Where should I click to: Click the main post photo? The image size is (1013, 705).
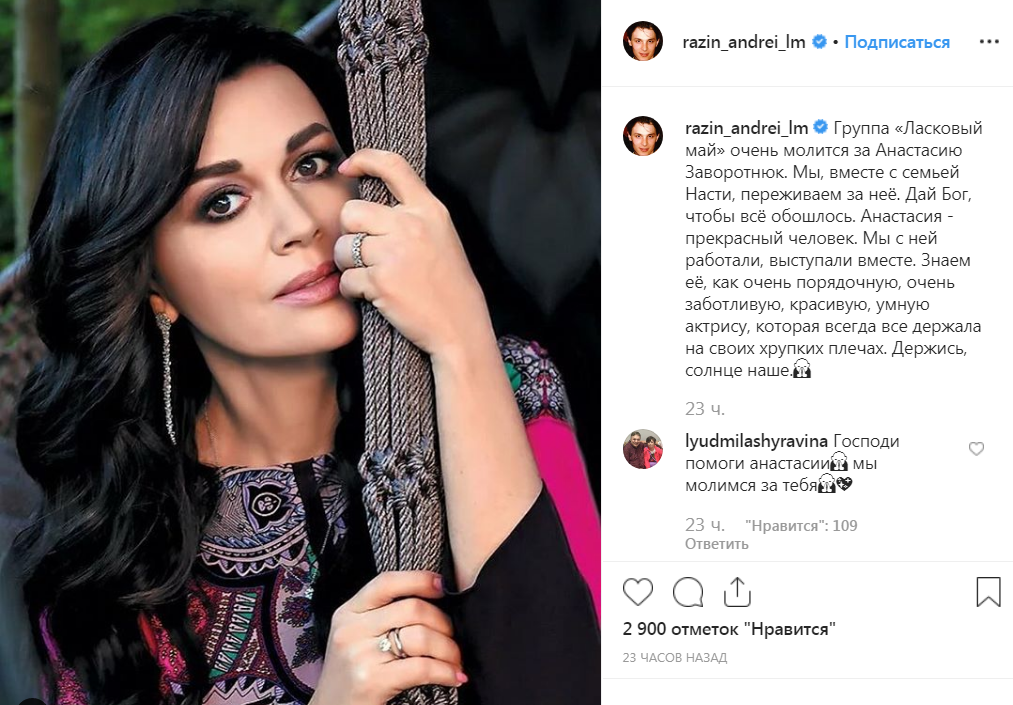click(300, 352)
